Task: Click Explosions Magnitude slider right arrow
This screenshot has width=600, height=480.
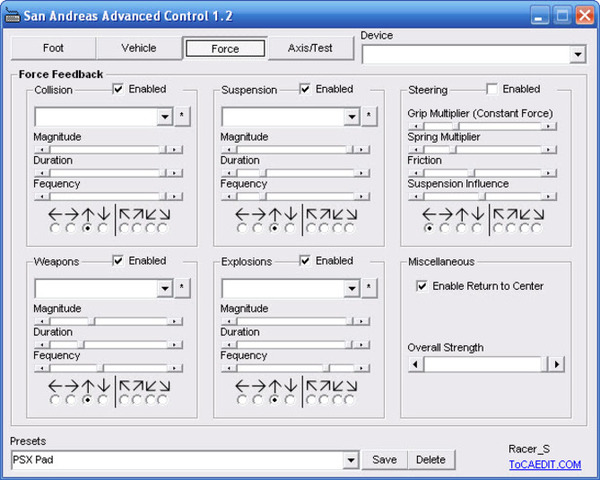Action: [362, 322]
